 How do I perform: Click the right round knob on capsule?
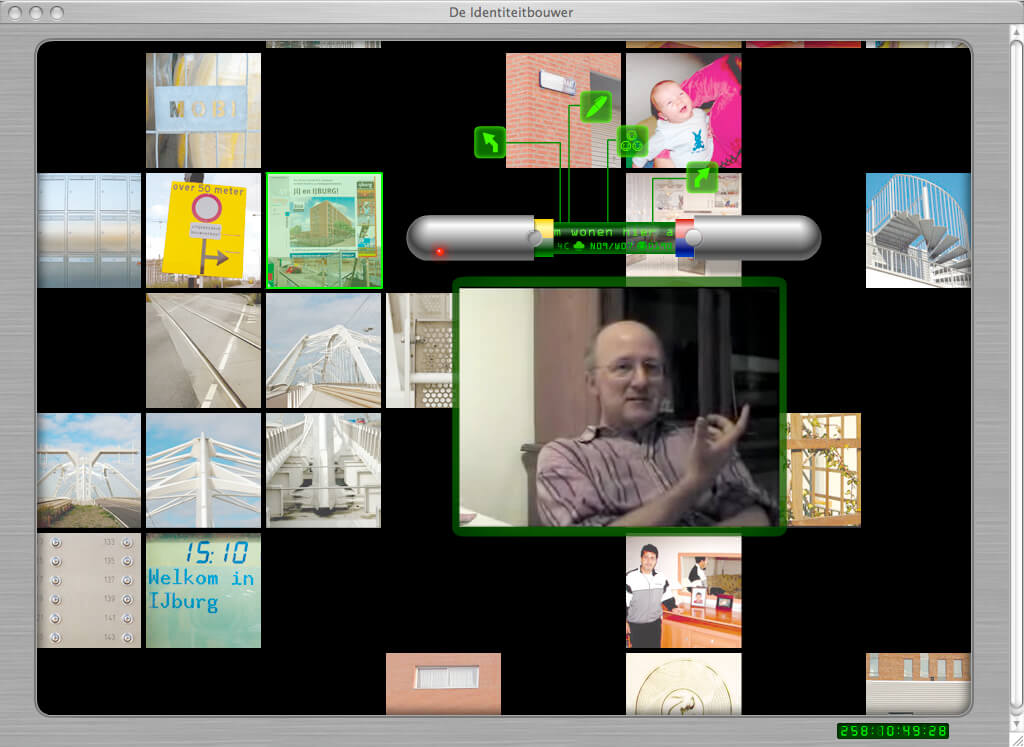693,238
